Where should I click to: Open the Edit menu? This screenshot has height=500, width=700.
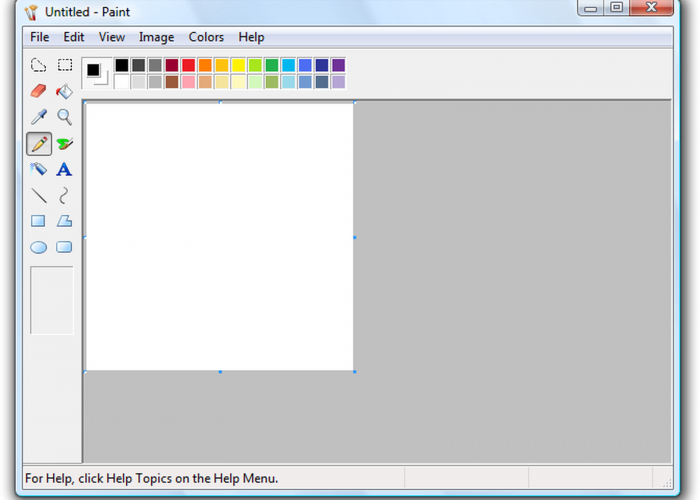pos(74,37)
